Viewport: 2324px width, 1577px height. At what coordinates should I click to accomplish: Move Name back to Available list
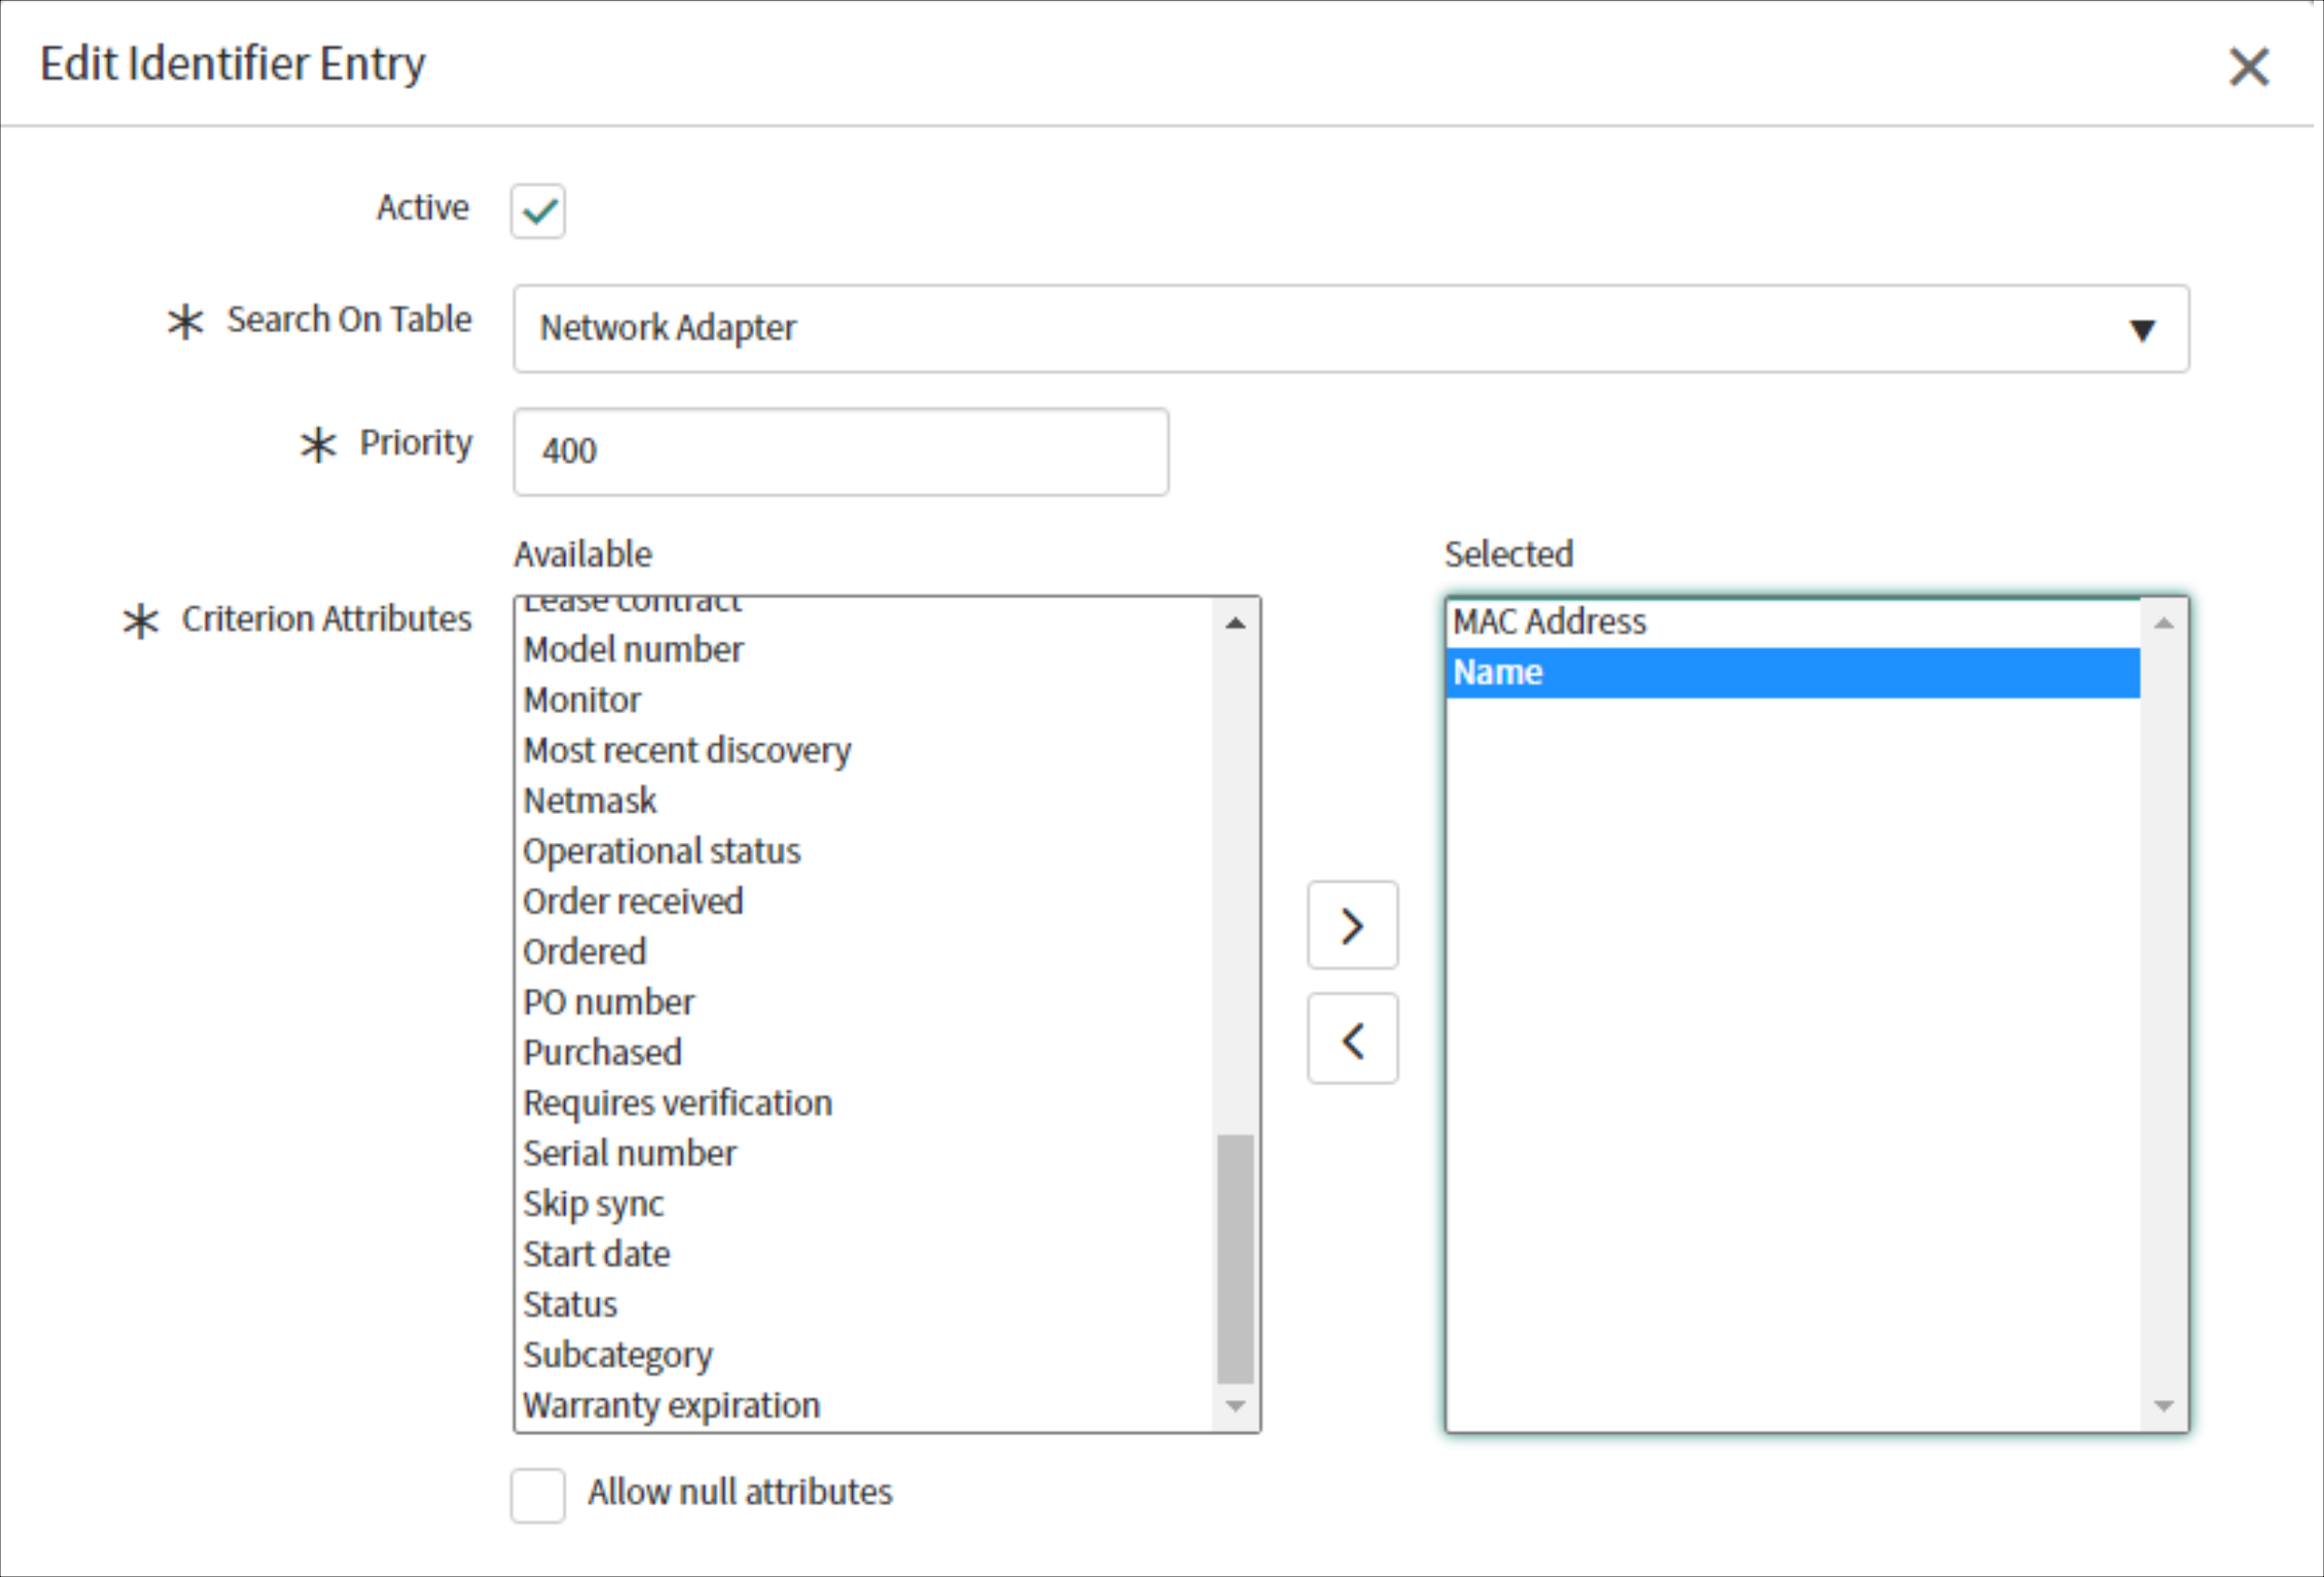[1352, 1039]
